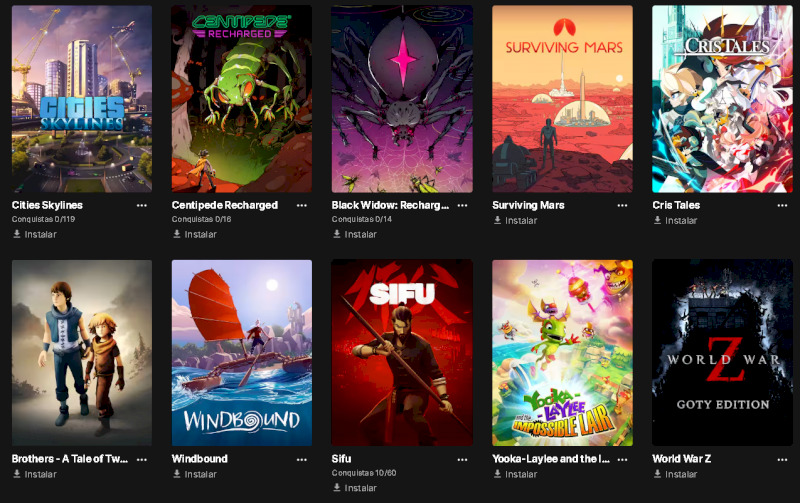Viewport: 800px width, 503px height.
Task: Install Sifu
Action: coord(355,488)
